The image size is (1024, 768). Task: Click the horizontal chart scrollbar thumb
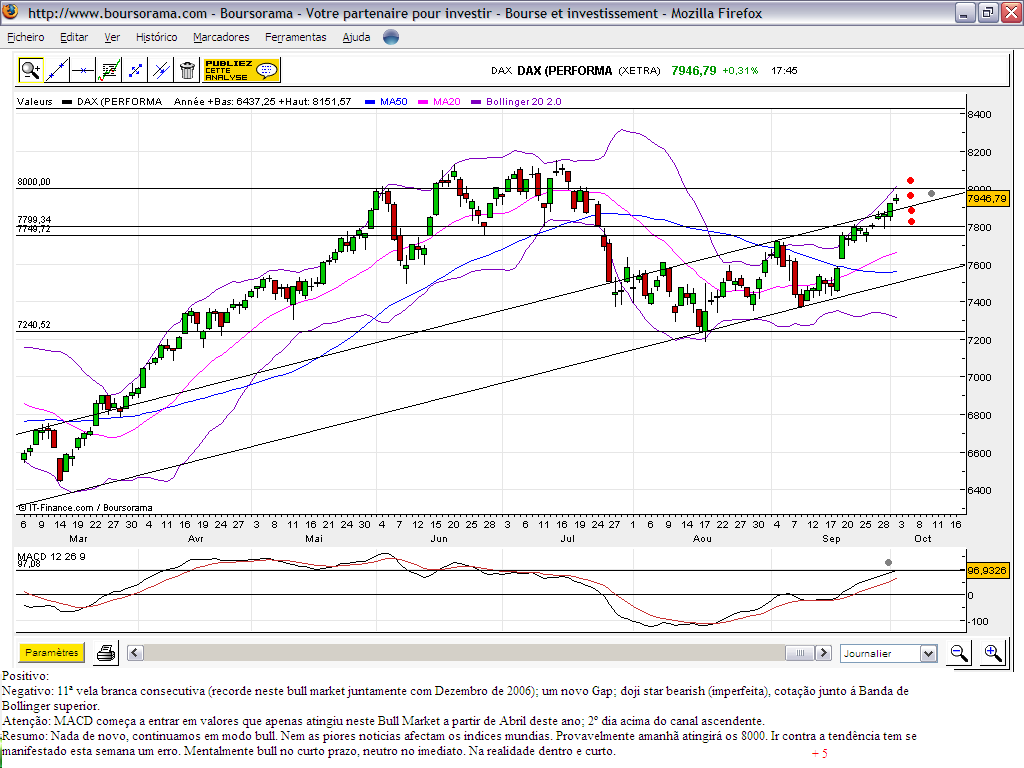pyautogui.click(x=800, y=652)
